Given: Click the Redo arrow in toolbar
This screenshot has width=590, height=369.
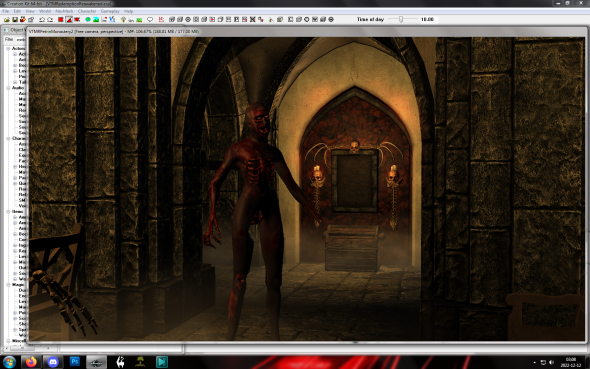Looking at the screenshot, I should 50,20.
